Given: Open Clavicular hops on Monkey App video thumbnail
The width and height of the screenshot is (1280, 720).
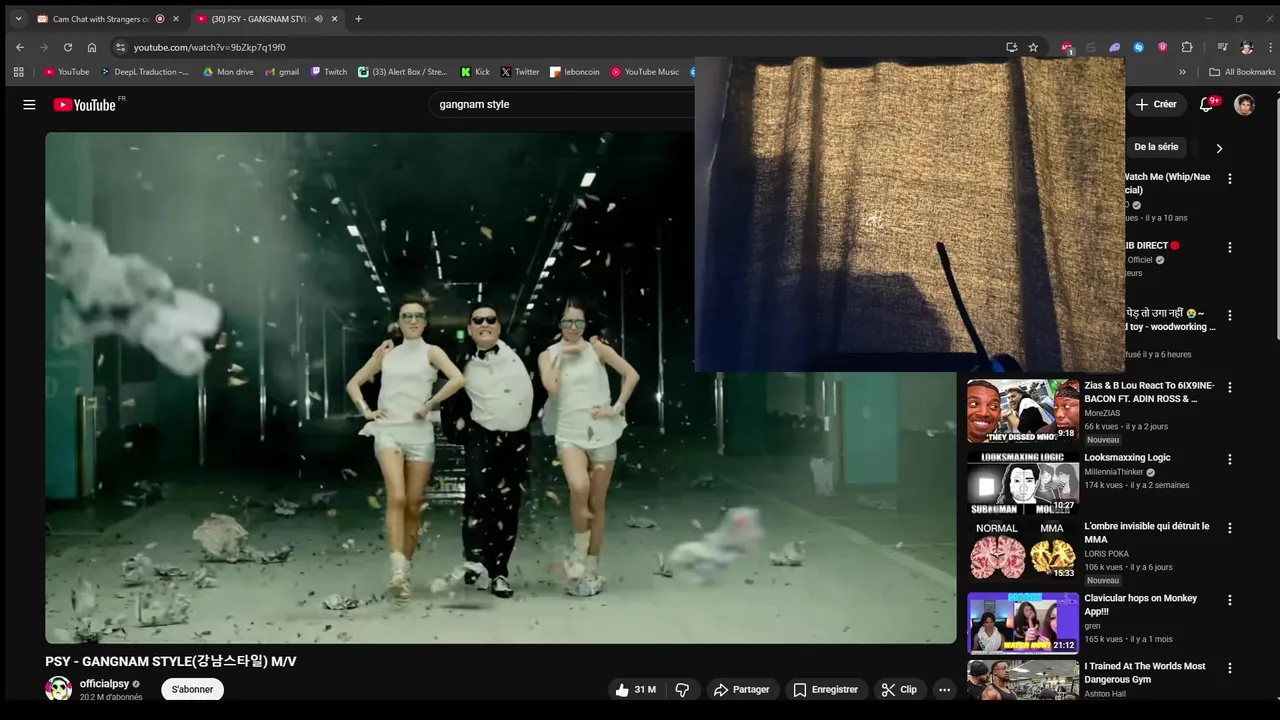Looking at the screenshot, I should pos(1023,623).
